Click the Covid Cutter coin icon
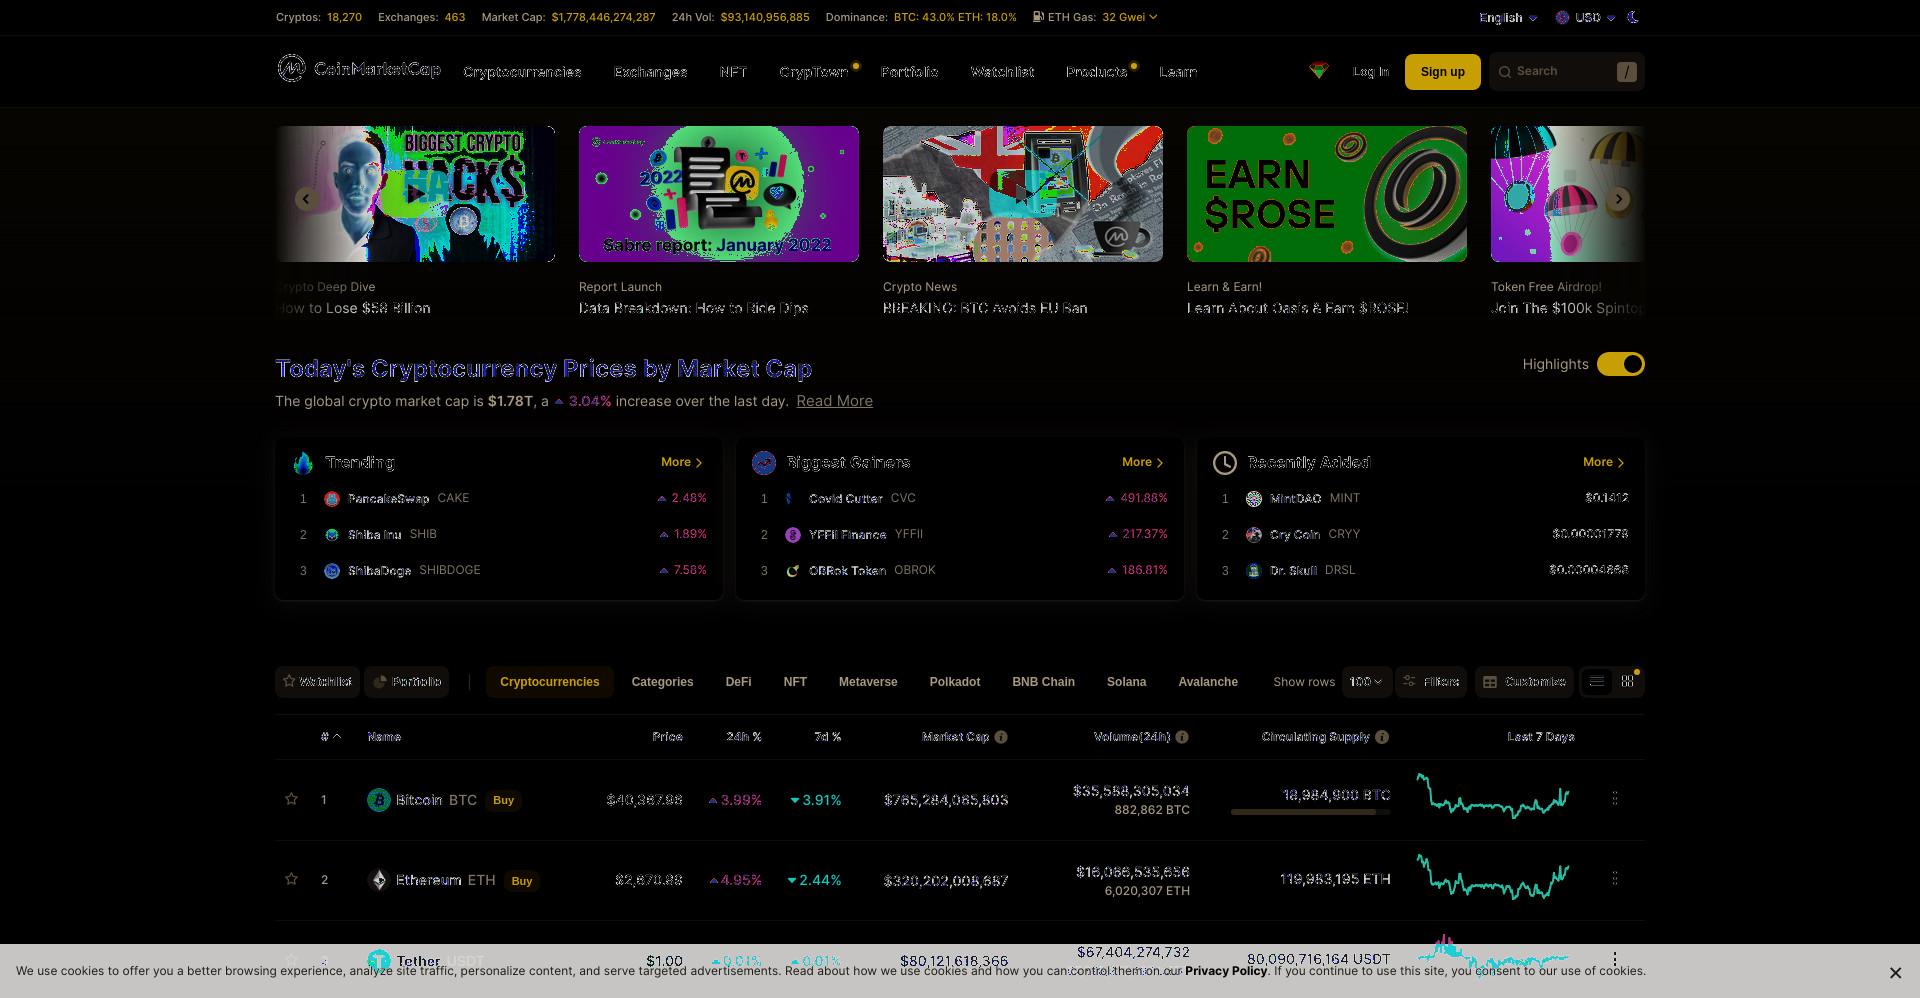 [x=793, y=499]
